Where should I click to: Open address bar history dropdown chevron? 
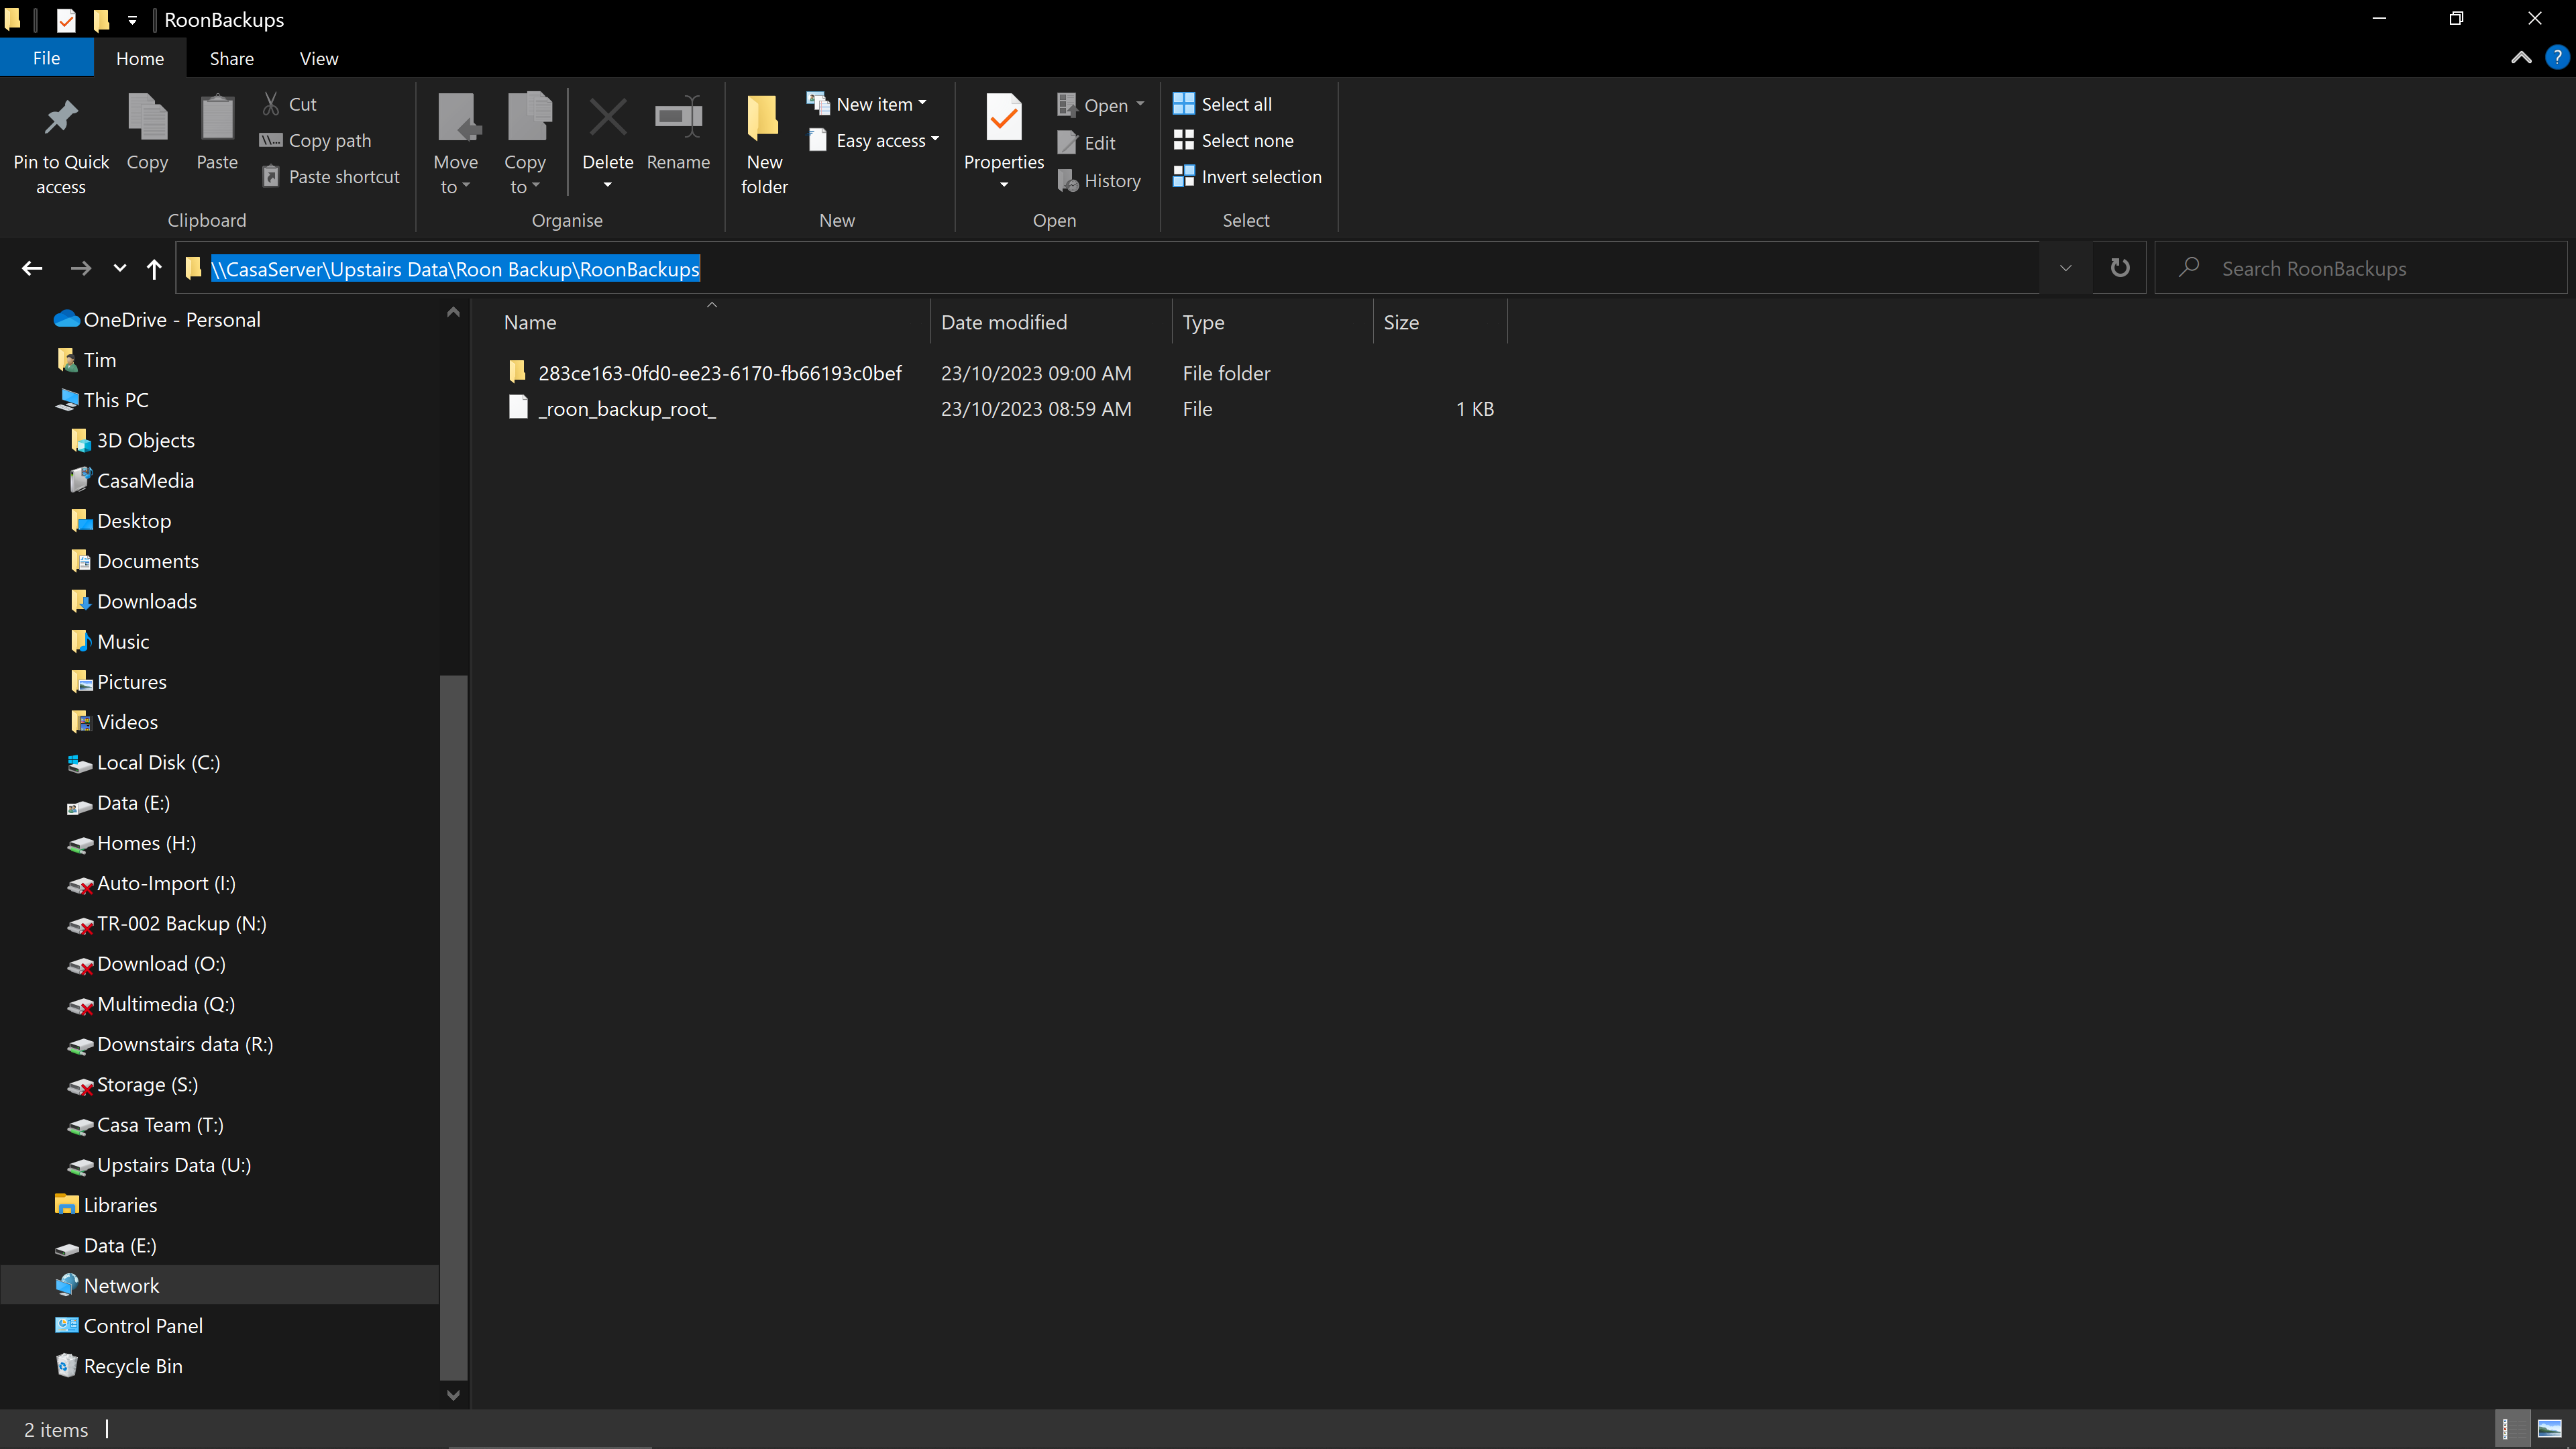[x=2065, y=268]
